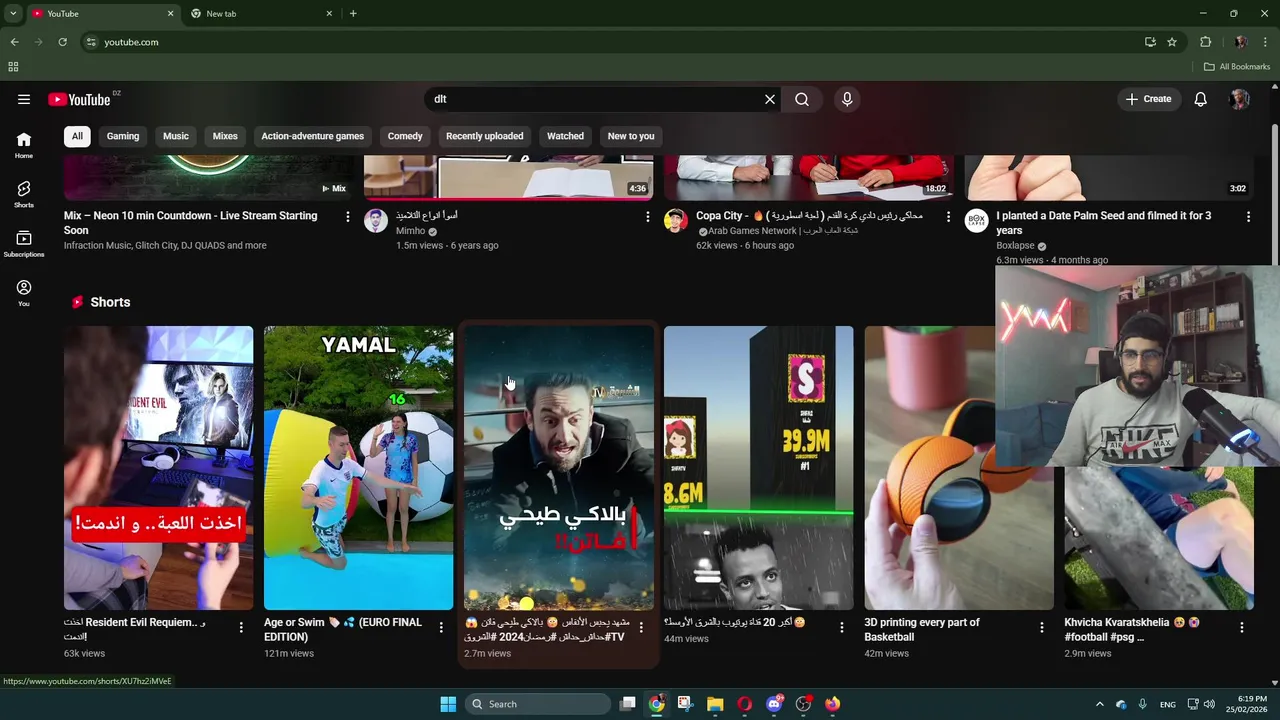Start voice search with microphone icon
The image size is (1280, 720).
tap(847, 99)
